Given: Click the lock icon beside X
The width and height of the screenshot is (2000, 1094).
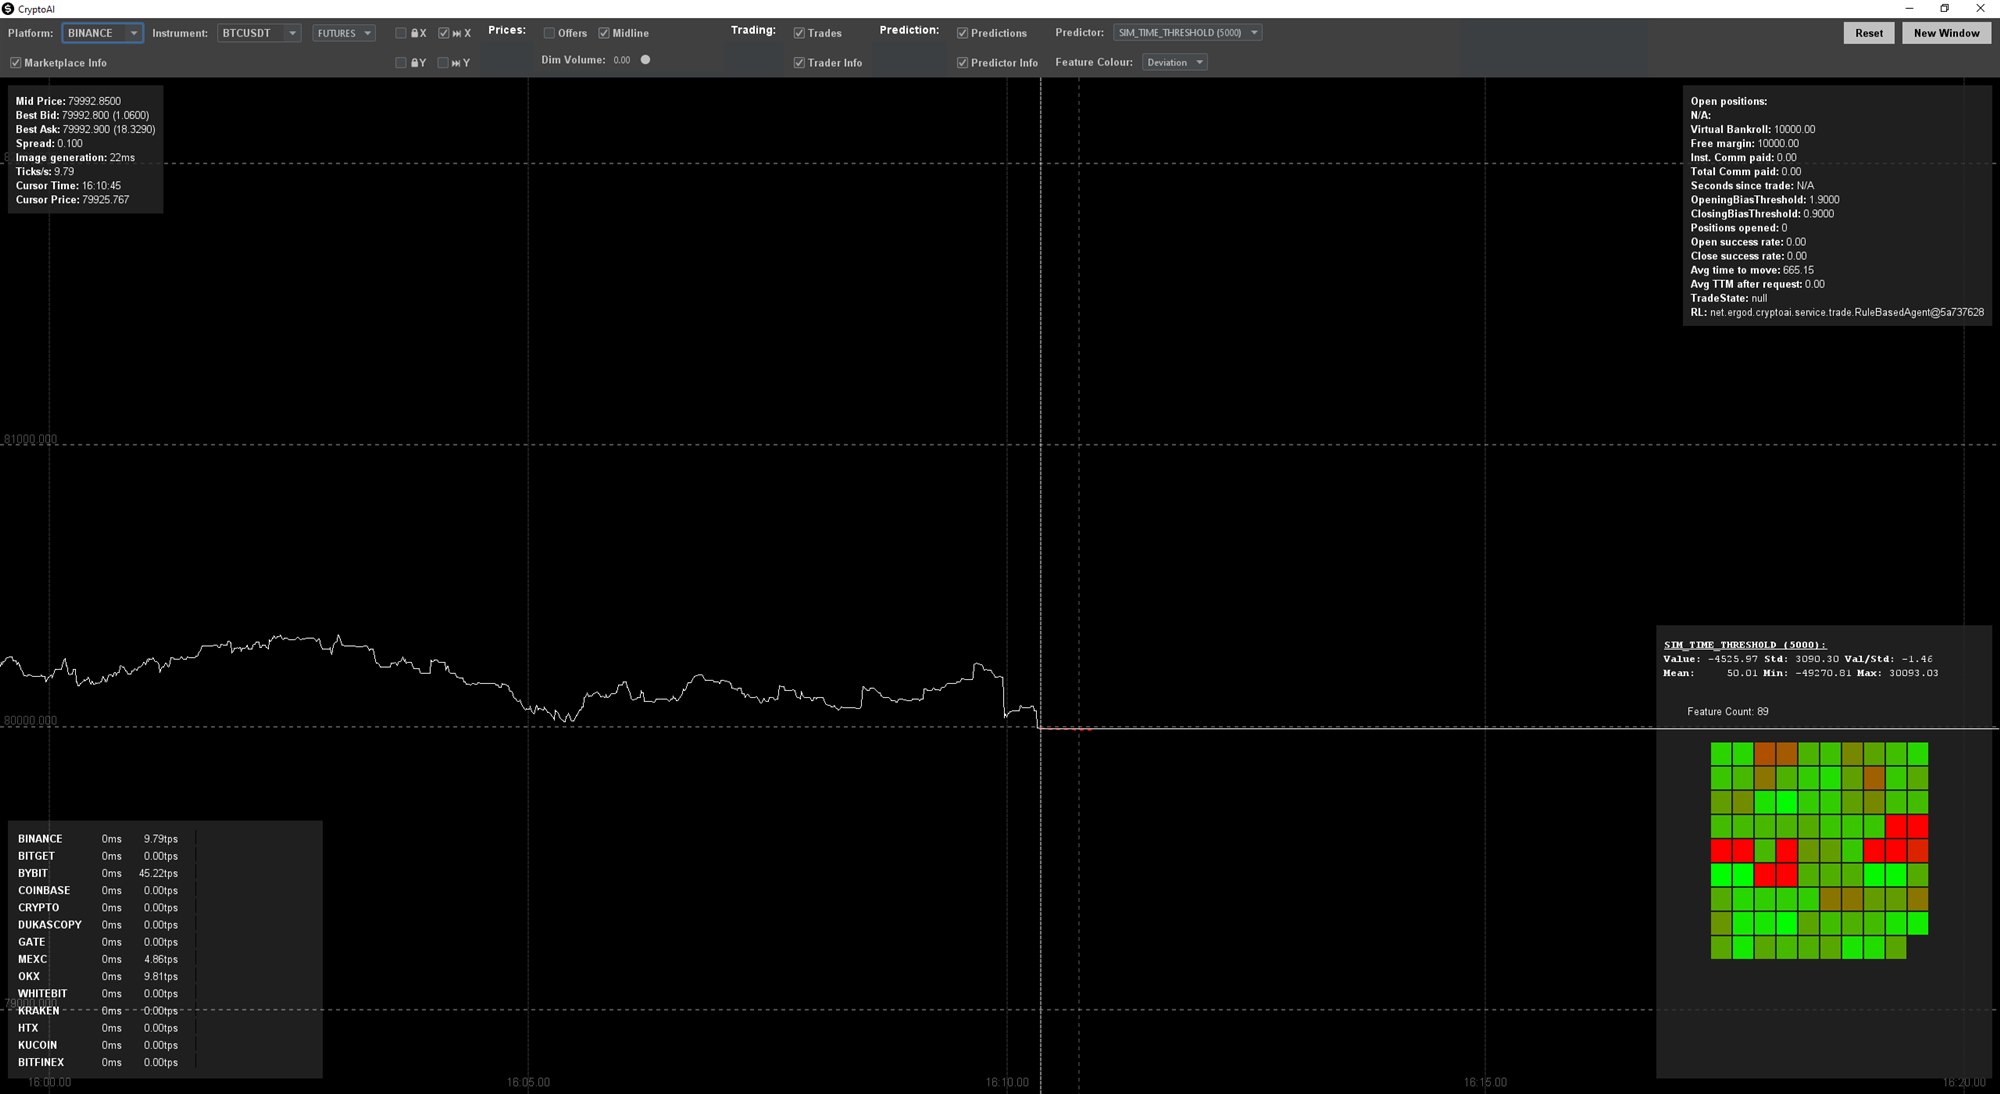Looking at the screenshot, I should pyautogui.click(x=415, y=33).
